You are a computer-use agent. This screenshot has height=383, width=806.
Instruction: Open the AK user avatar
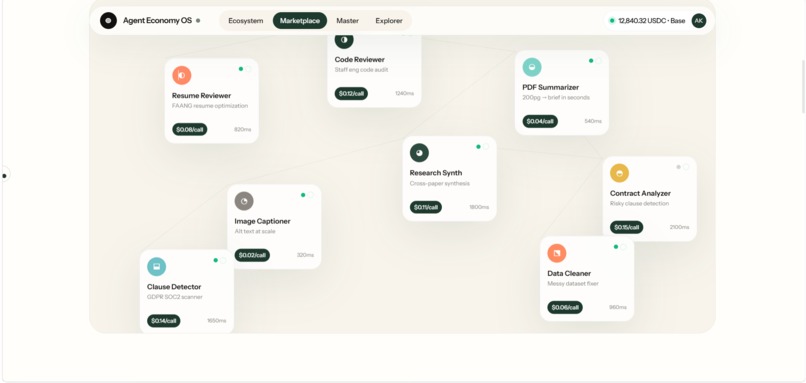pyautogui.click(x=699, y=21)
